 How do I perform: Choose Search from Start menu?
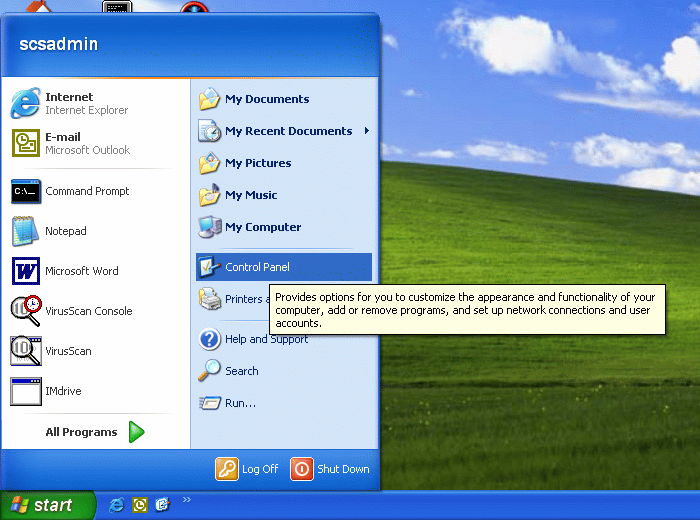241,371
